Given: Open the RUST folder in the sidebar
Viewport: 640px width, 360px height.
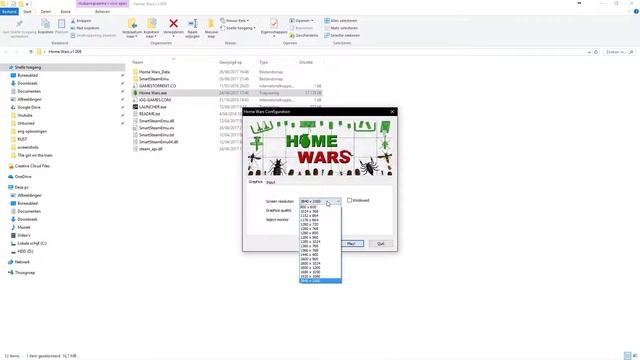Looking at the screenshot, I should (x=22, y=139).
